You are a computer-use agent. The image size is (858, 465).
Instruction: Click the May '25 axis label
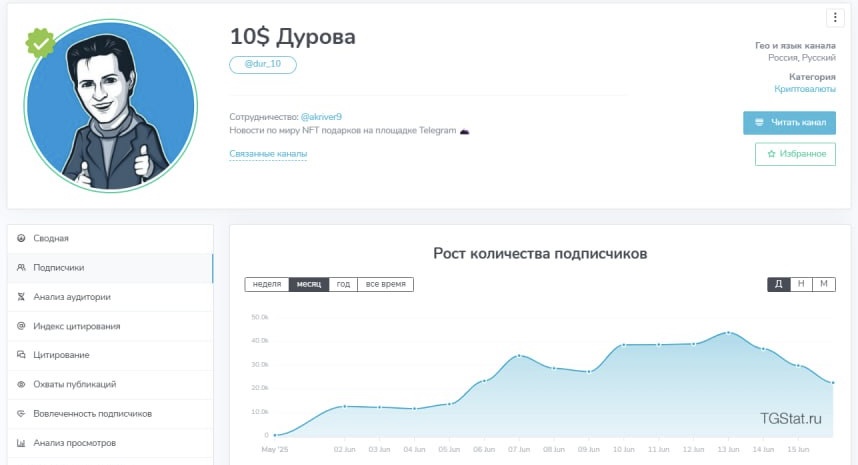point(275,450)
